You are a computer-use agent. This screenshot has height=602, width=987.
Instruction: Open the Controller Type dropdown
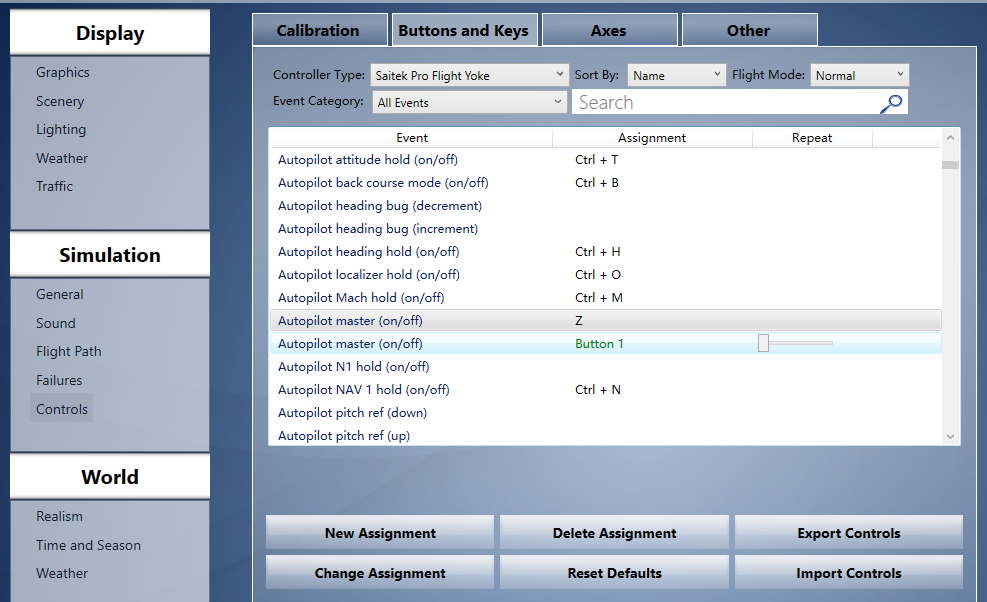(469, 75)
